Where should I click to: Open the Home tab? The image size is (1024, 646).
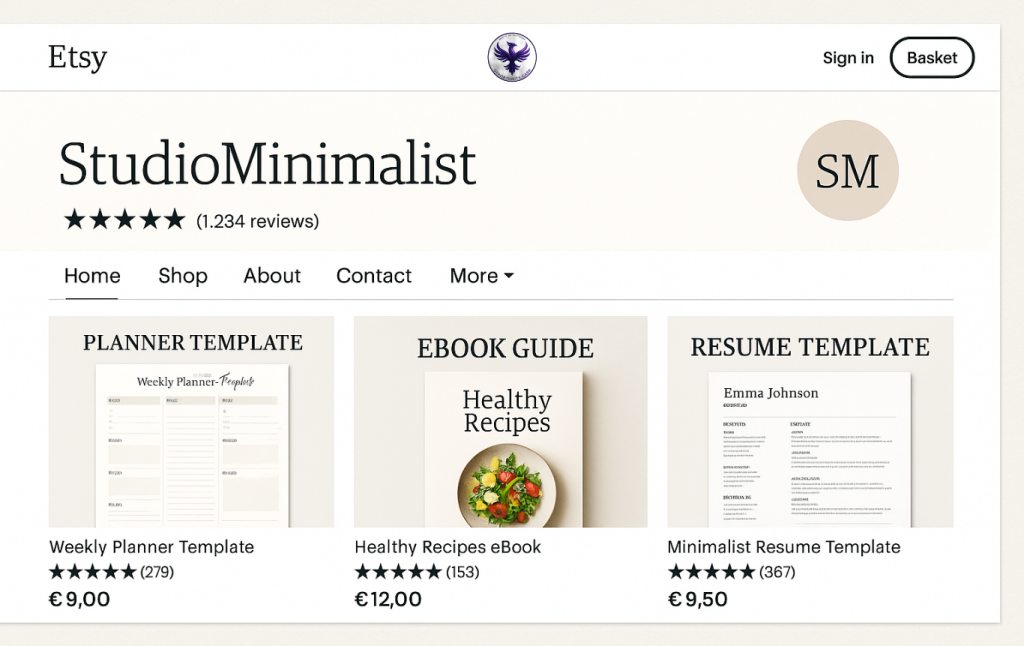click(x=92, y=276)
